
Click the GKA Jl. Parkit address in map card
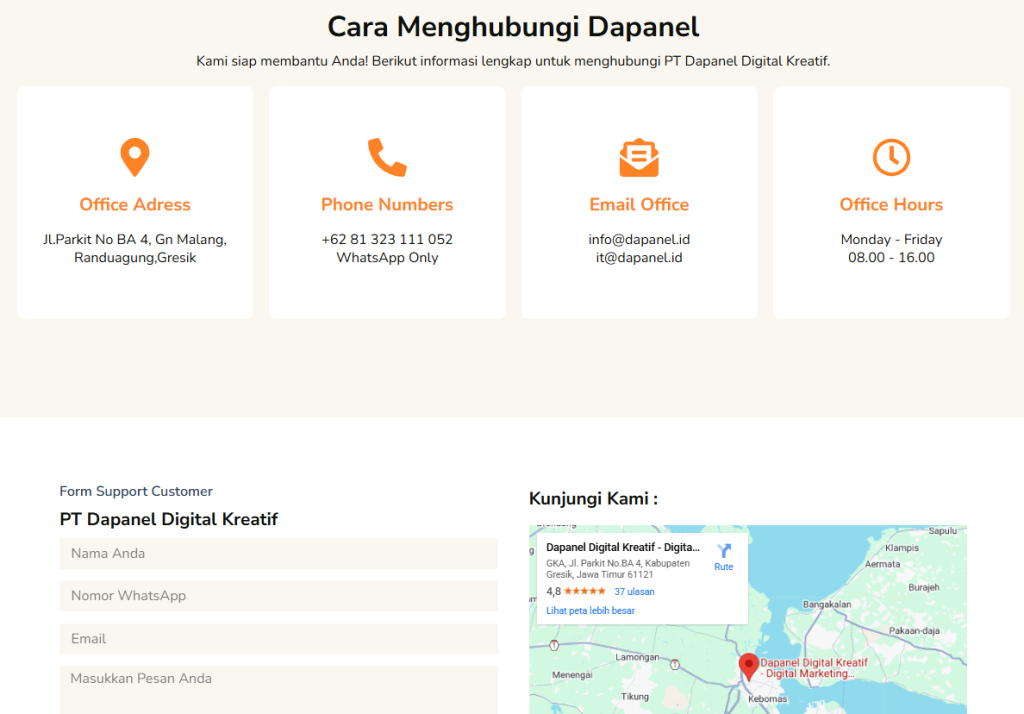tap(618, 568)
